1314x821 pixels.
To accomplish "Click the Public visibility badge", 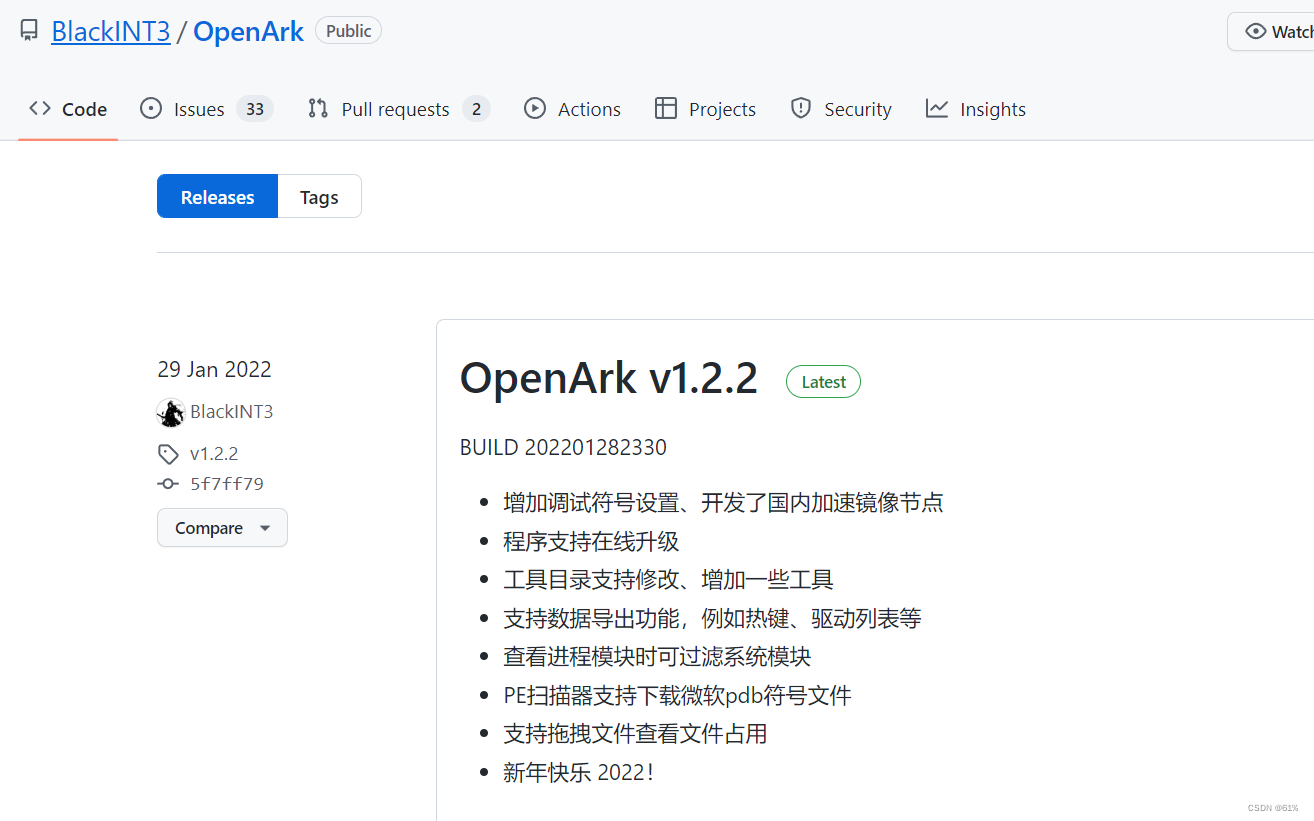I will click(x=348, y=31).
